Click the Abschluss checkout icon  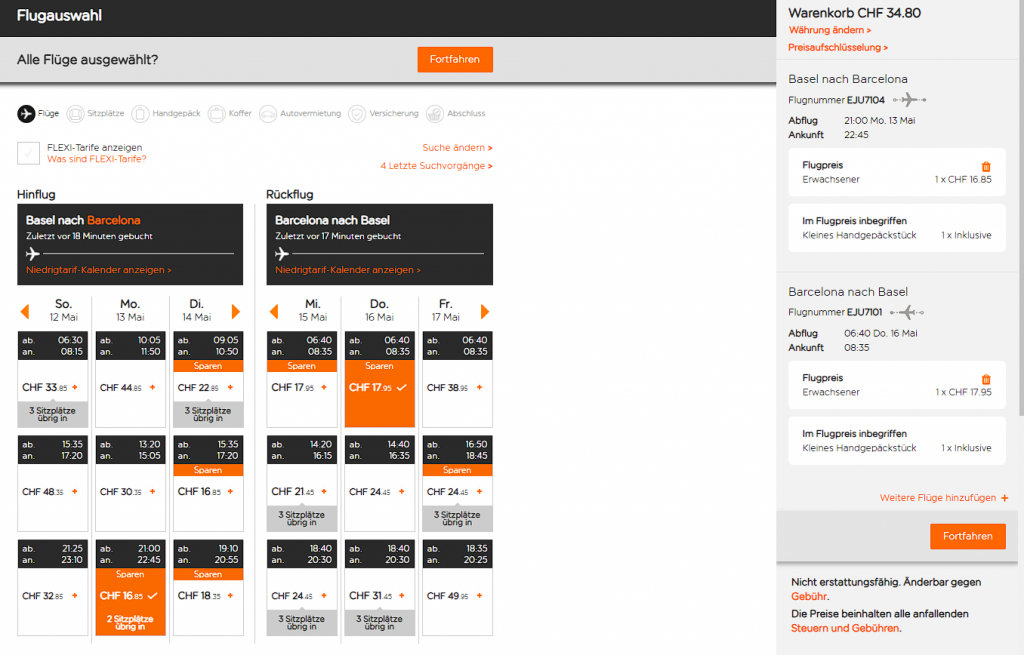(434, 114)
